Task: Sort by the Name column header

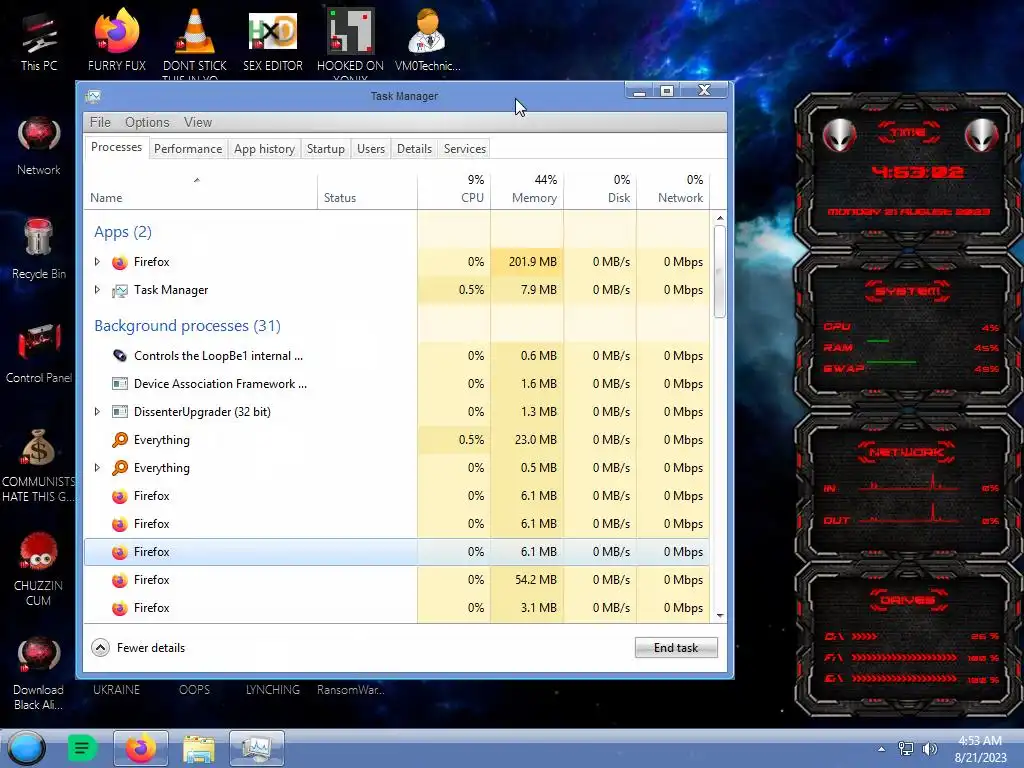Action: pyautogui.click(x=200, y=191)
